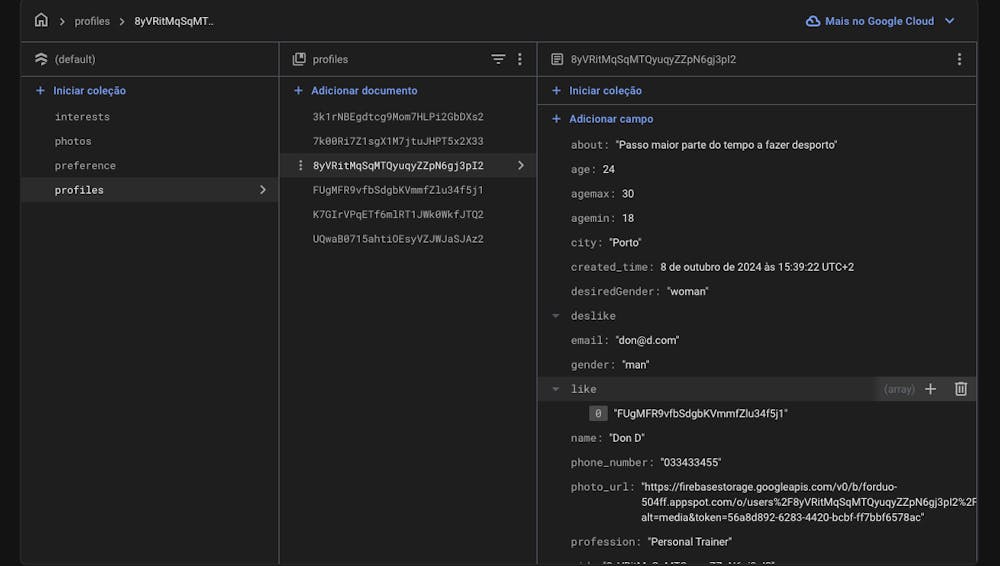This screenshot has height=566, width=1000.
Task: Click Adicionar documento button
Action: [x=364, y=90]
